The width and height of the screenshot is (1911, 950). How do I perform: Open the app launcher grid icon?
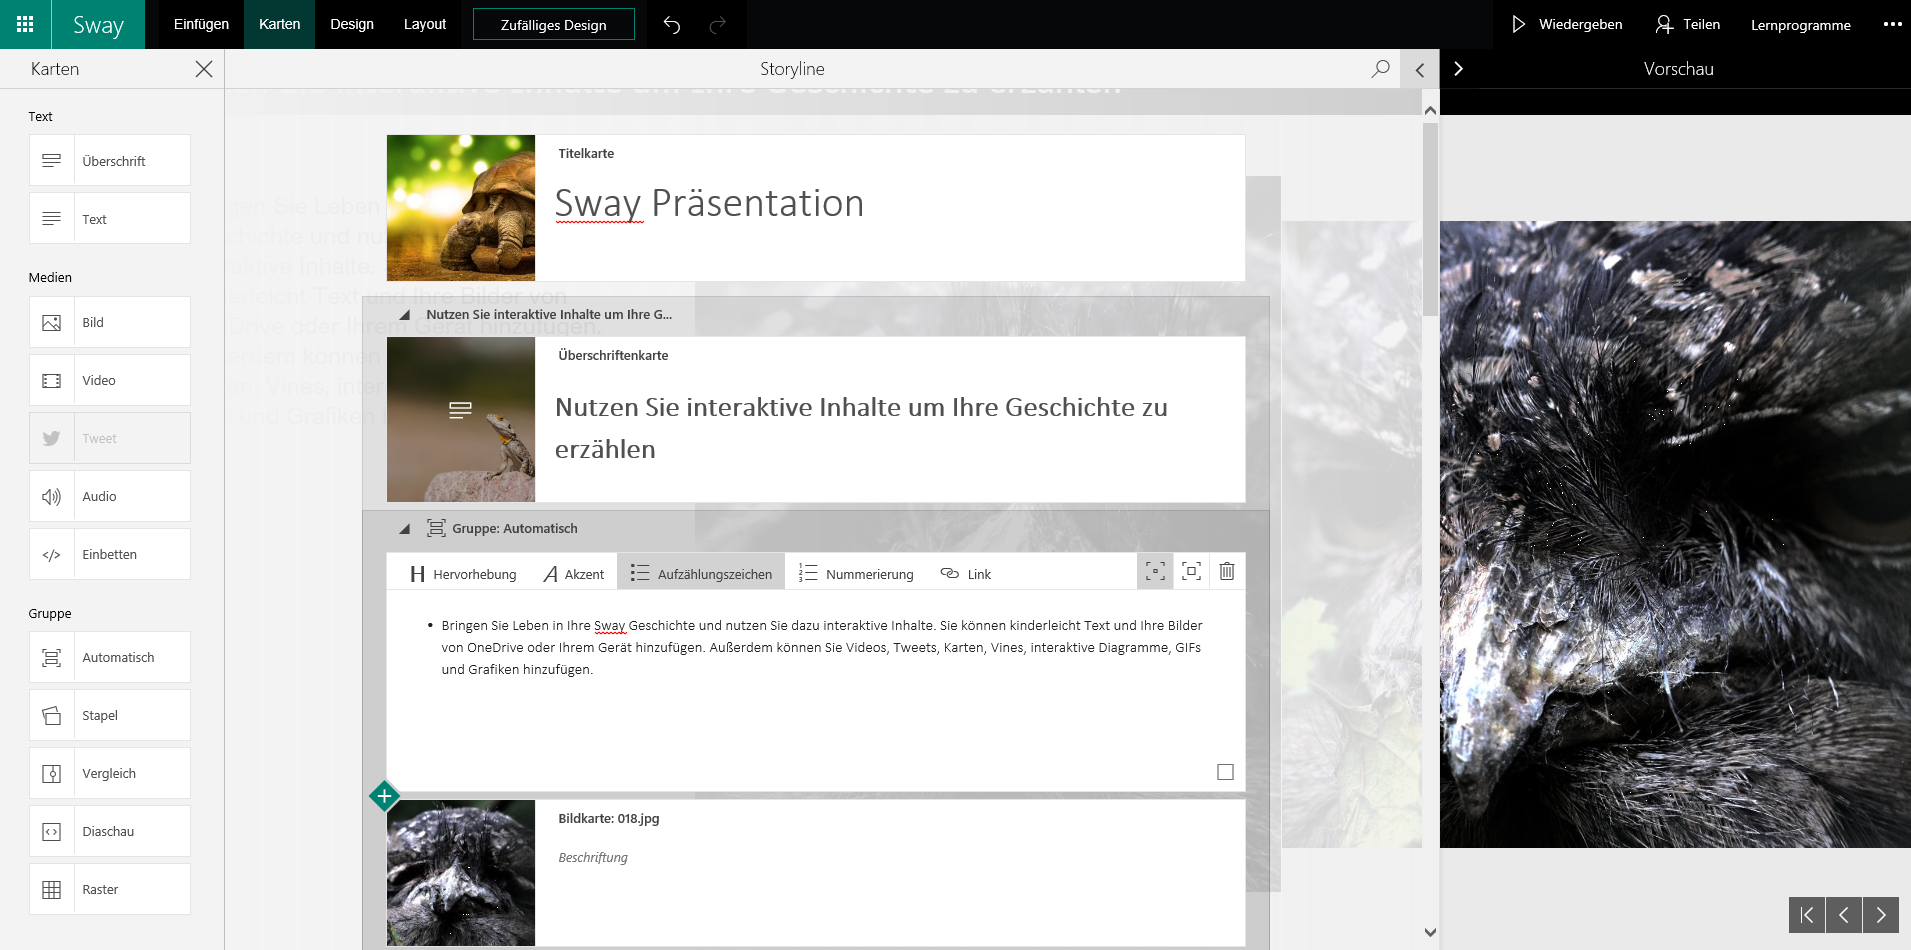click(x=25, y=24)
